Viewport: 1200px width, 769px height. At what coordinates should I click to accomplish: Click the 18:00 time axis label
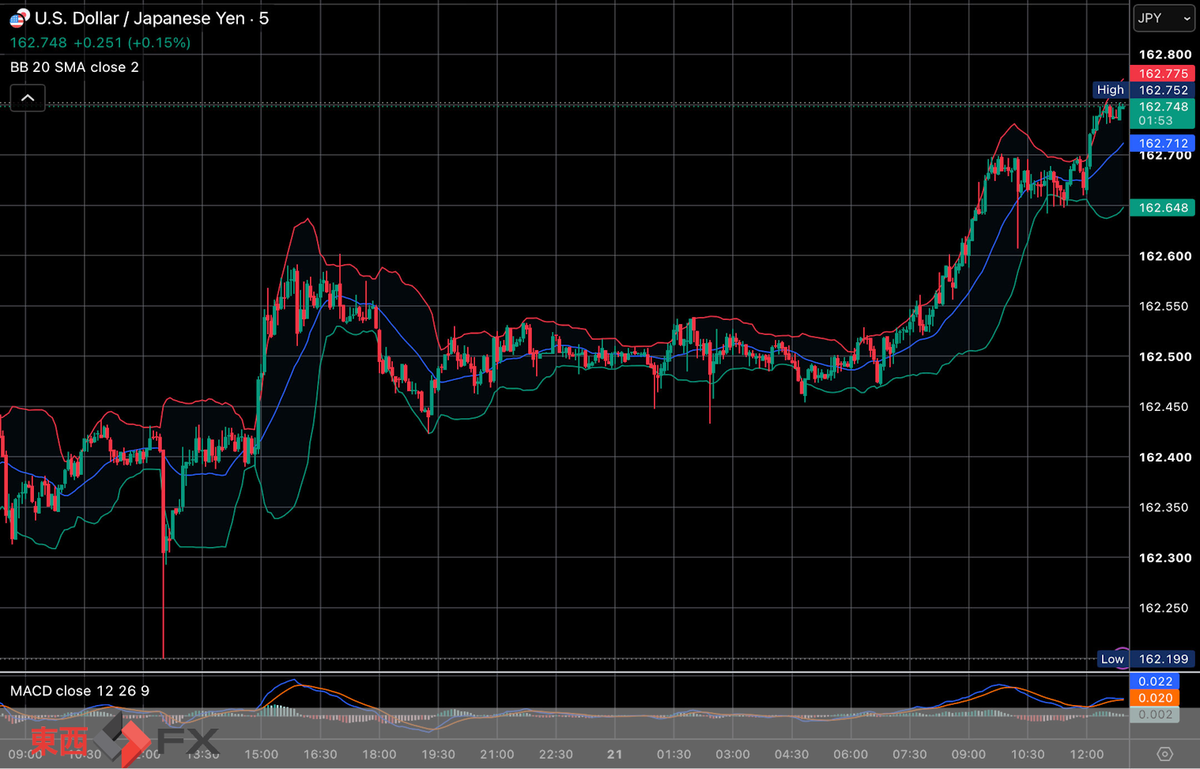(380, 754)
